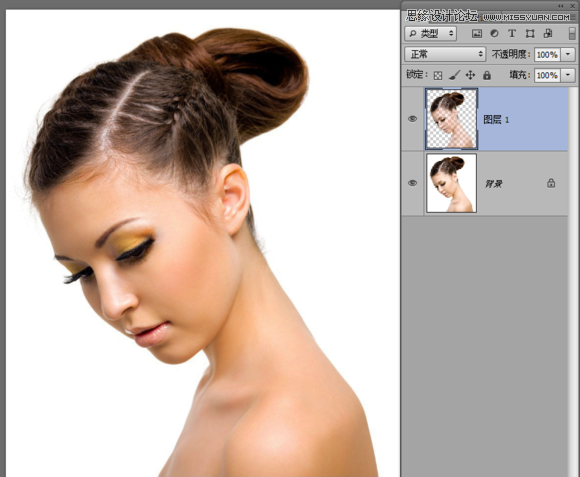
Task: Lock image pixels brush icon
Action: [454, 75]
